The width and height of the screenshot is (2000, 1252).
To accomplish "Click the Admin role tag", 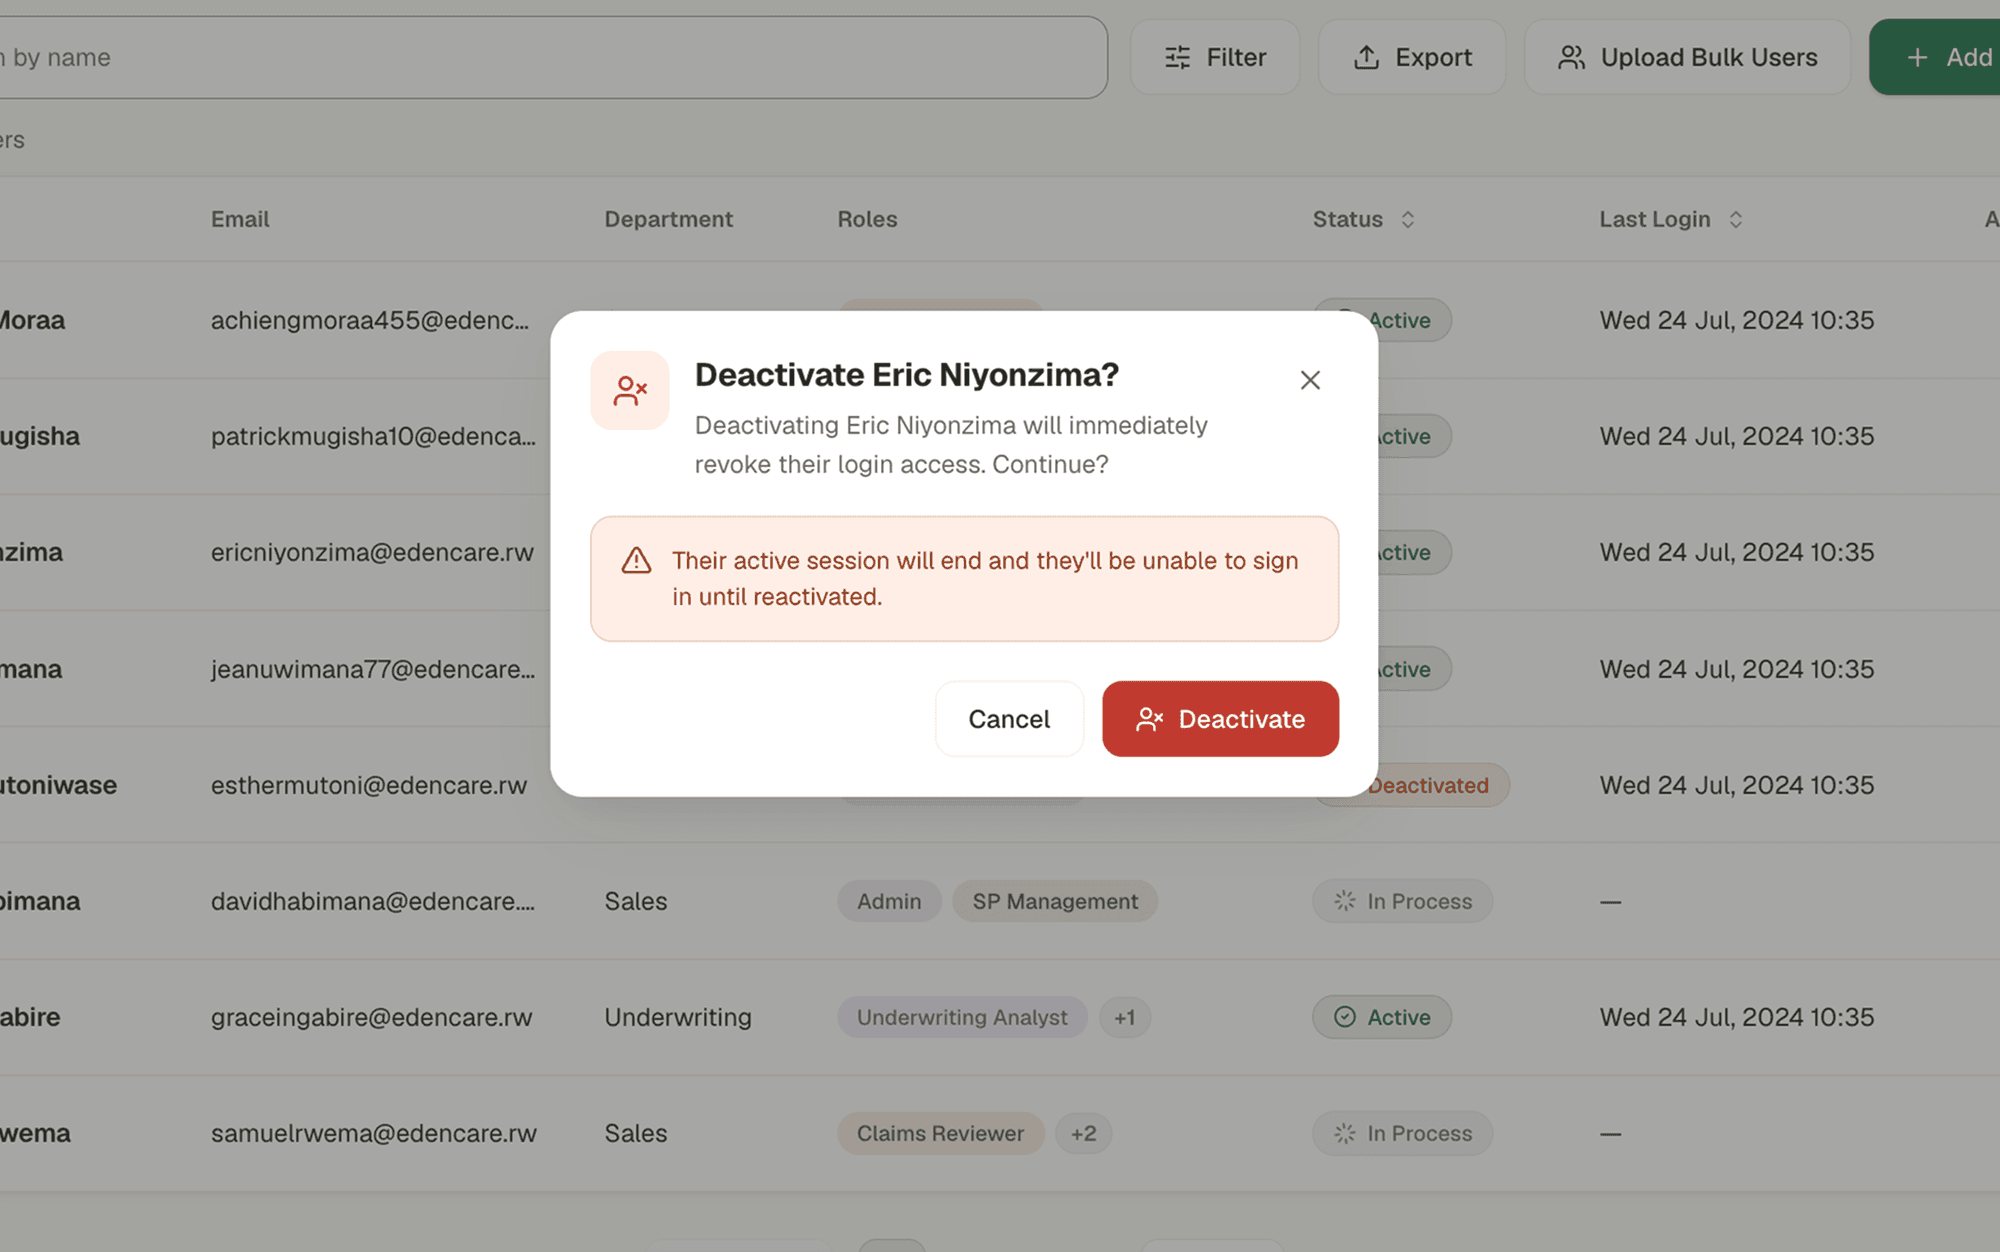I will [x=889, y=901].
